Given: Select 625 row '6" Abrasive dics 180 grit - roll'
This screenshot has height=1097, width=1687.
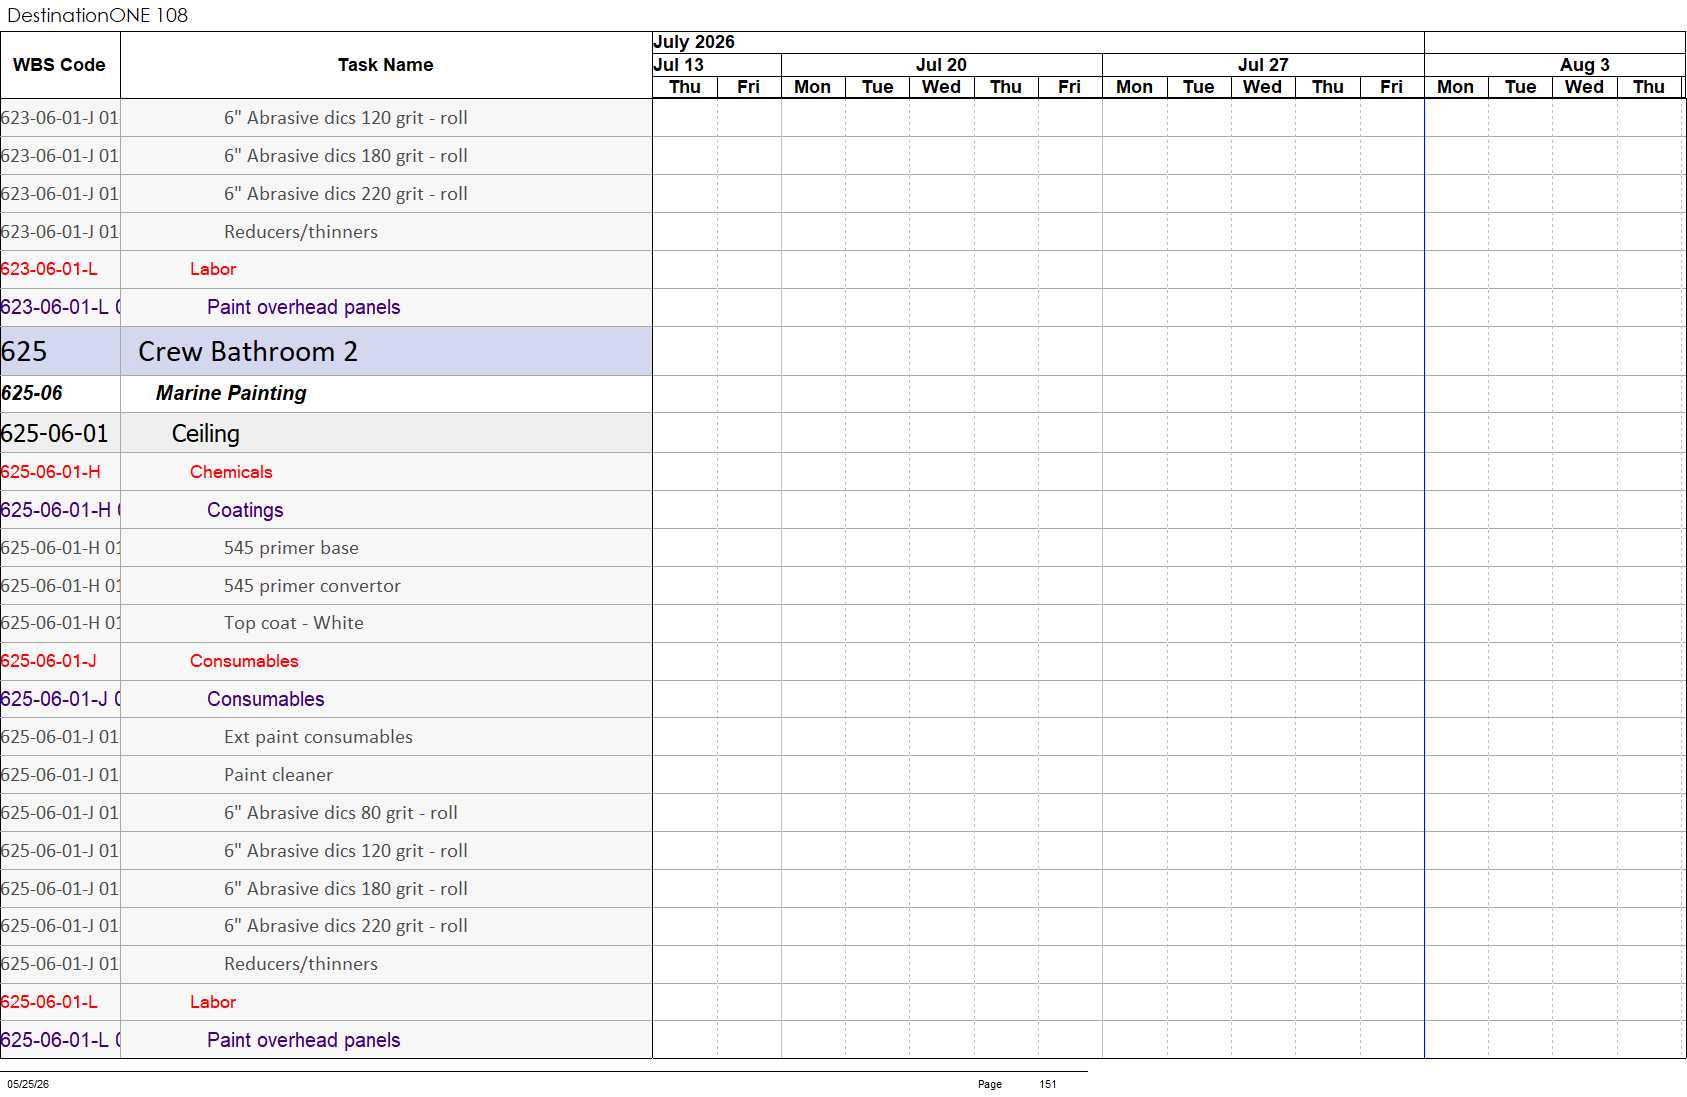Looking at the screenshot, I should [346, 889].
